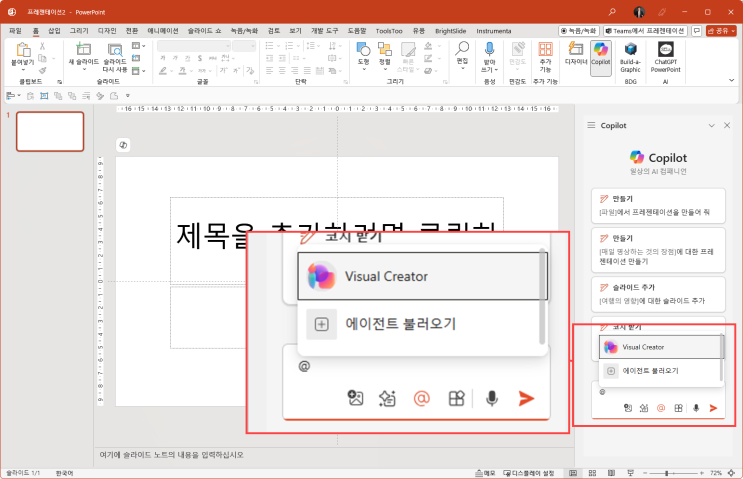
Task: Open the 애니메이션 (Animations) tab
Action: click(163, 31)
